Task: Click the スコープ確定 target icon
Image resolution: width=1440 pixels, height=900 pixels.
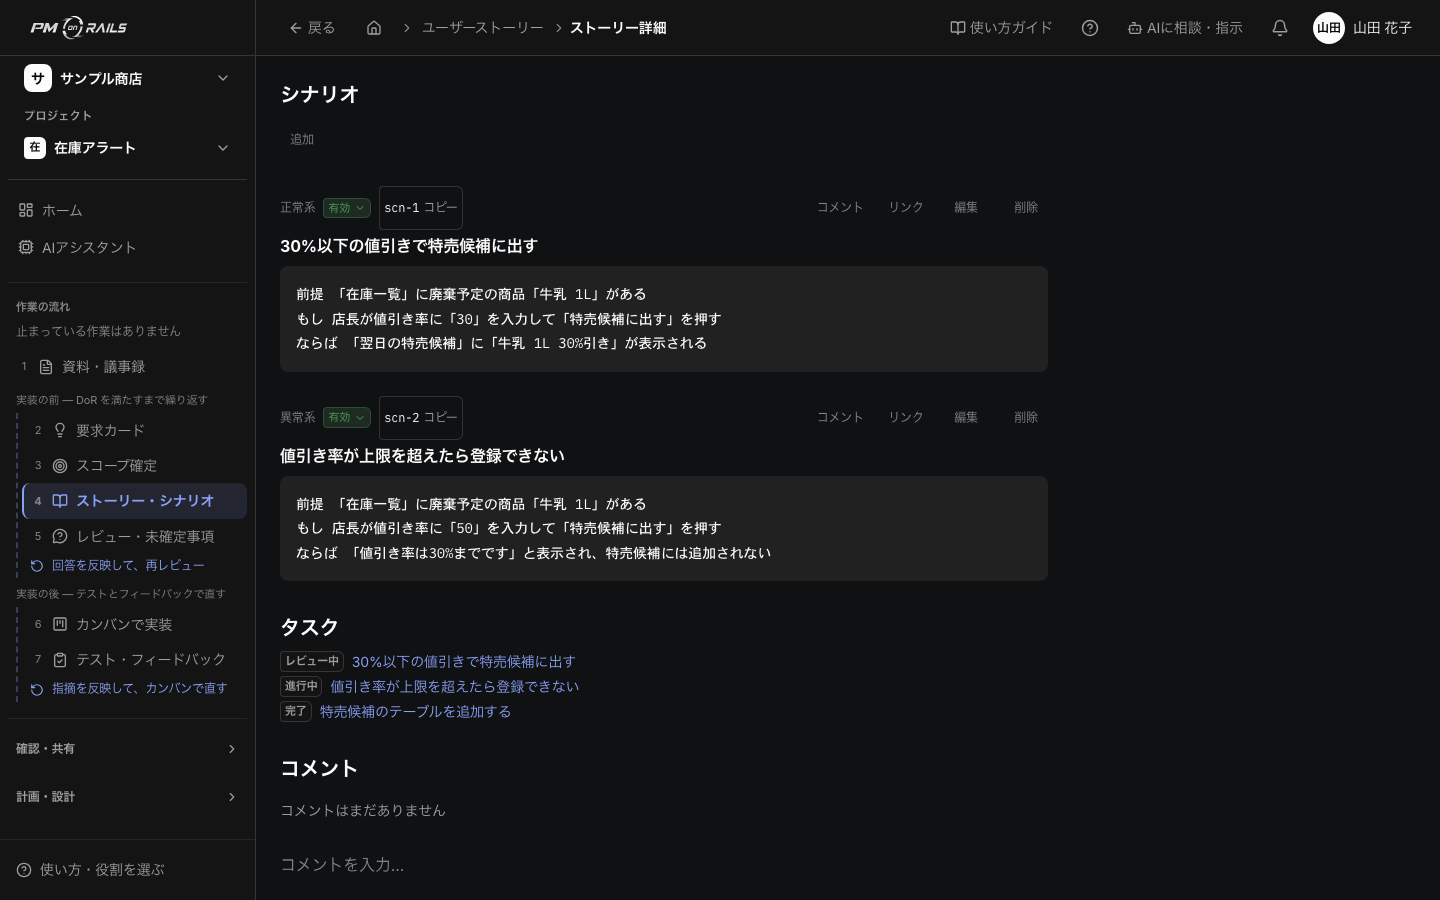Action: pyautogui.click(x=60, y=466)
